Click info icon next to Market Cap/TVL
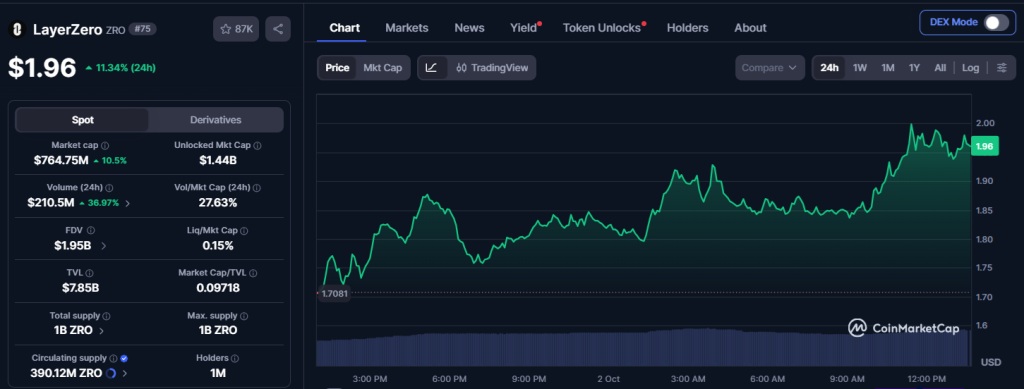The width and height of the screenshot is (1024, 389). pos(253,273)
